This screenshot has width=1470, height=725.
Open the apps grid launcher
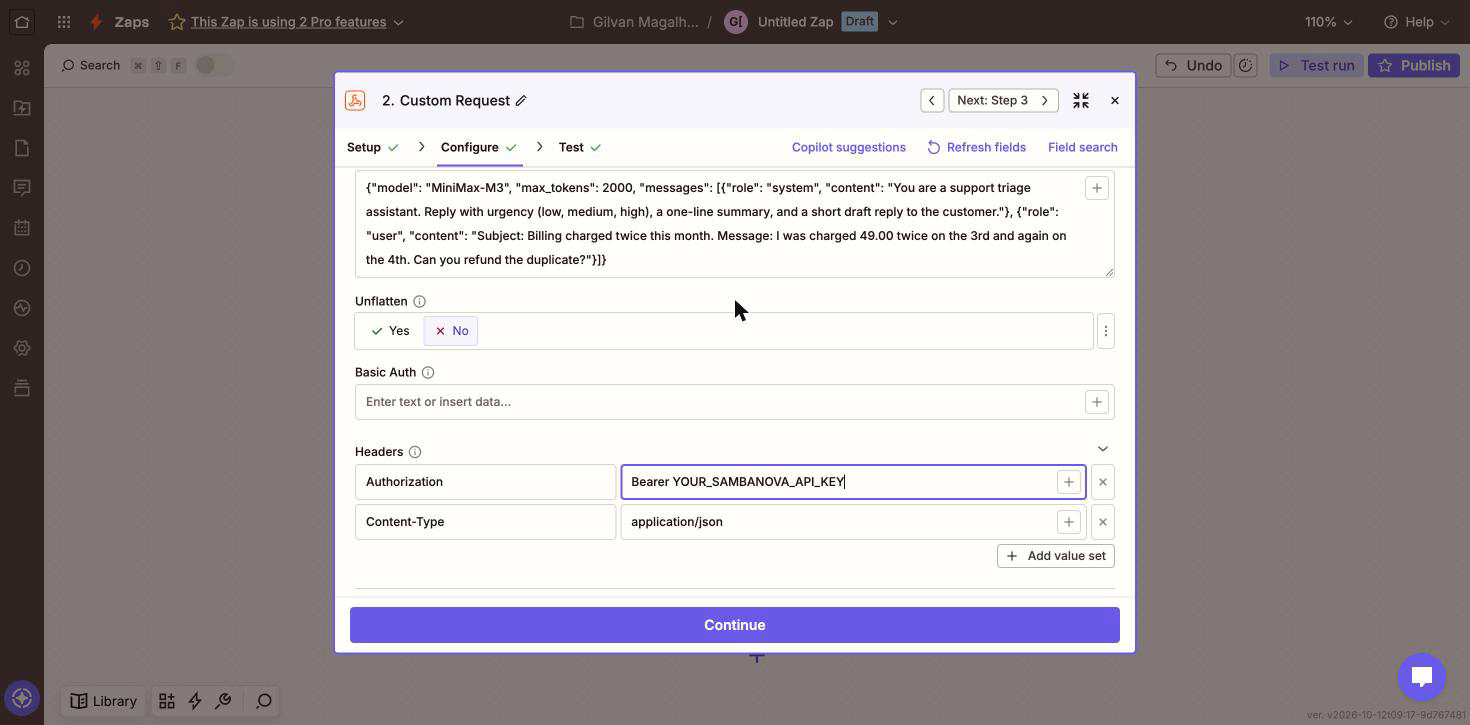64,22
